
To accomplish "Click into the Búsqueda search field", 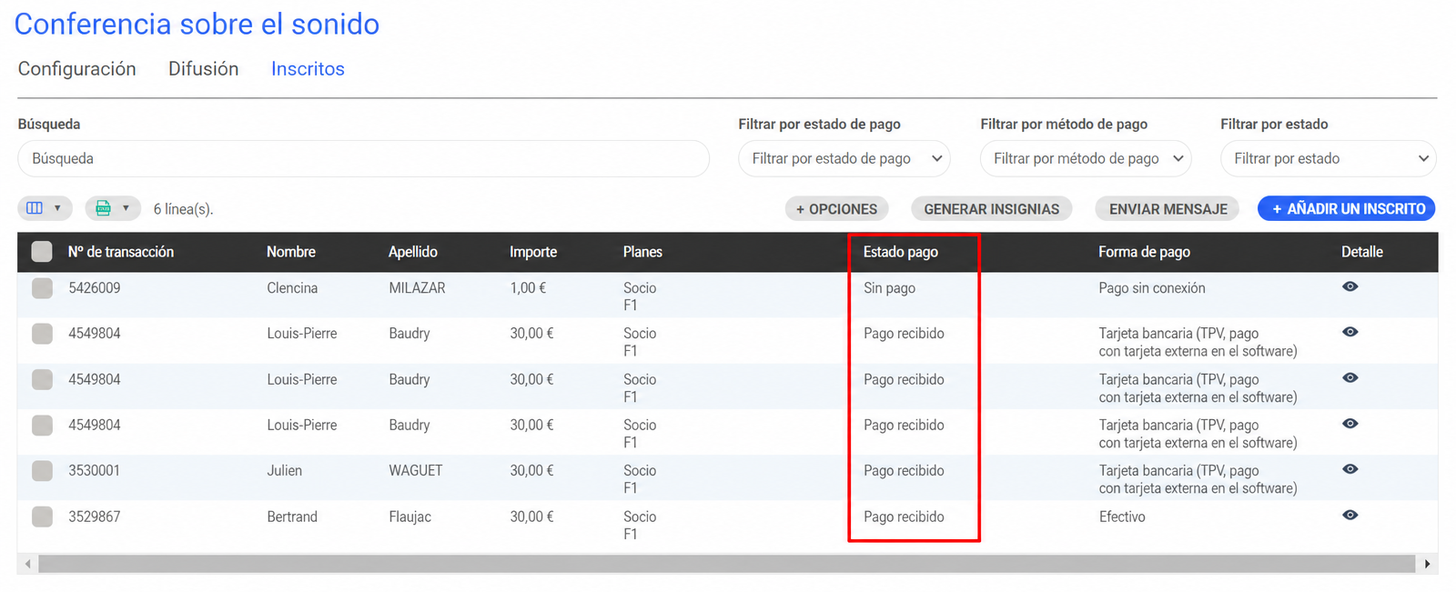I will pyautogui.click(x=363, y=158).
